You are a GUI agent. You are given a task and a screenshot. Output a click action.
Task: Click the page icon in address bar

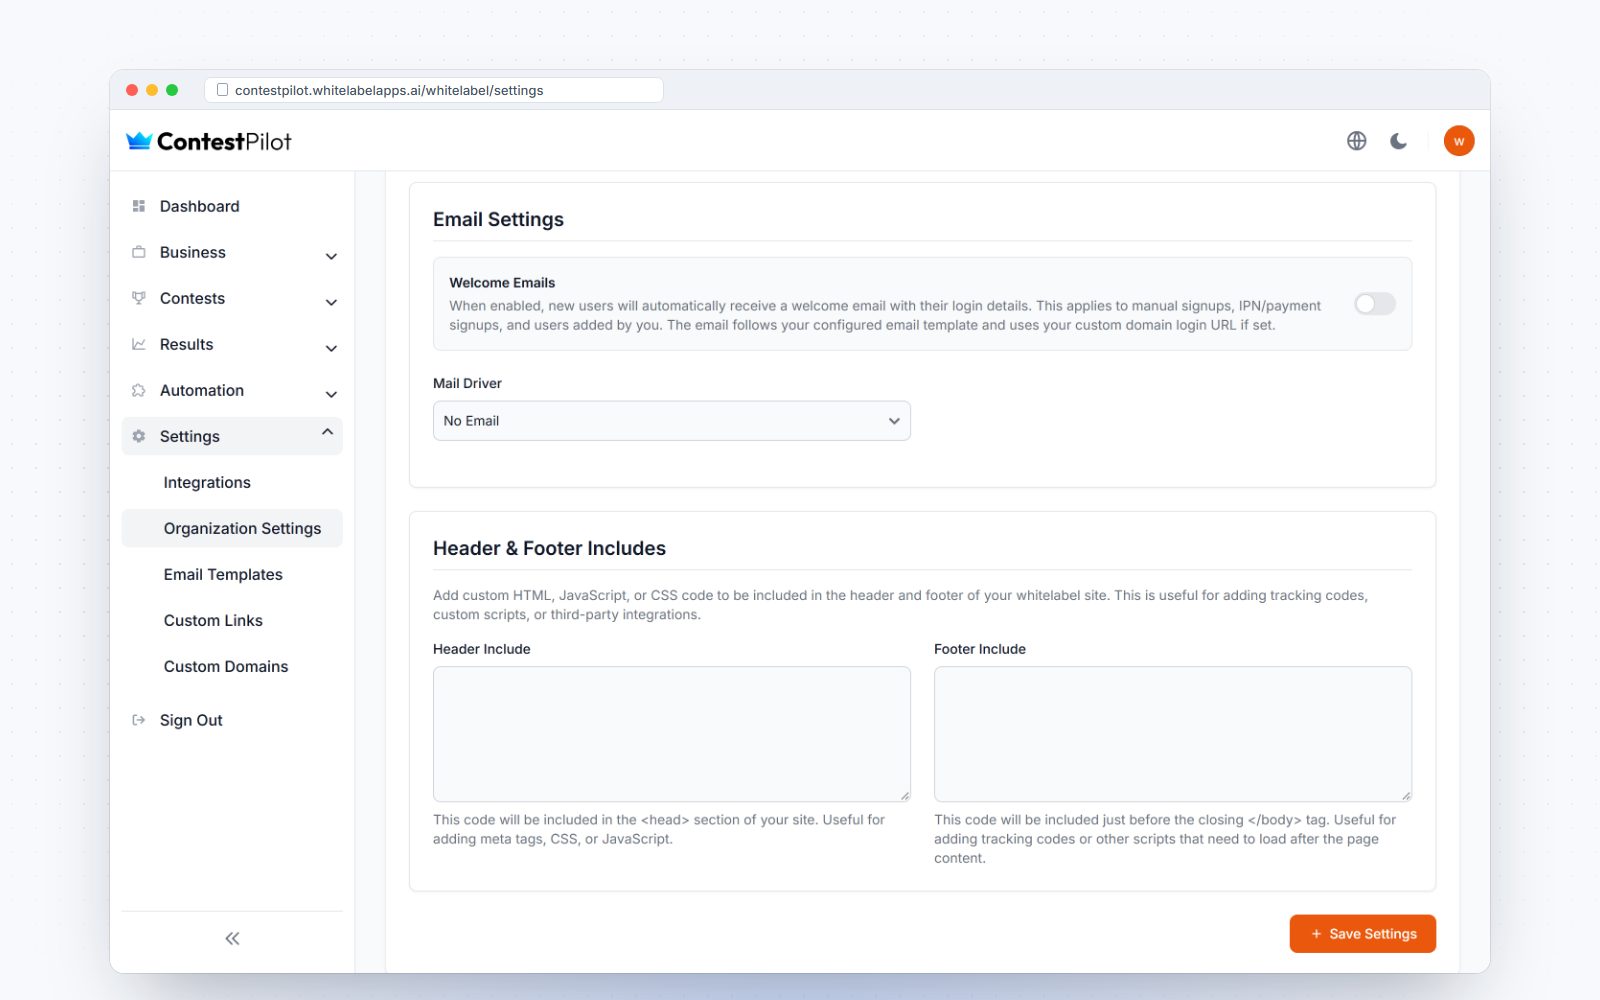pos(222,90)
